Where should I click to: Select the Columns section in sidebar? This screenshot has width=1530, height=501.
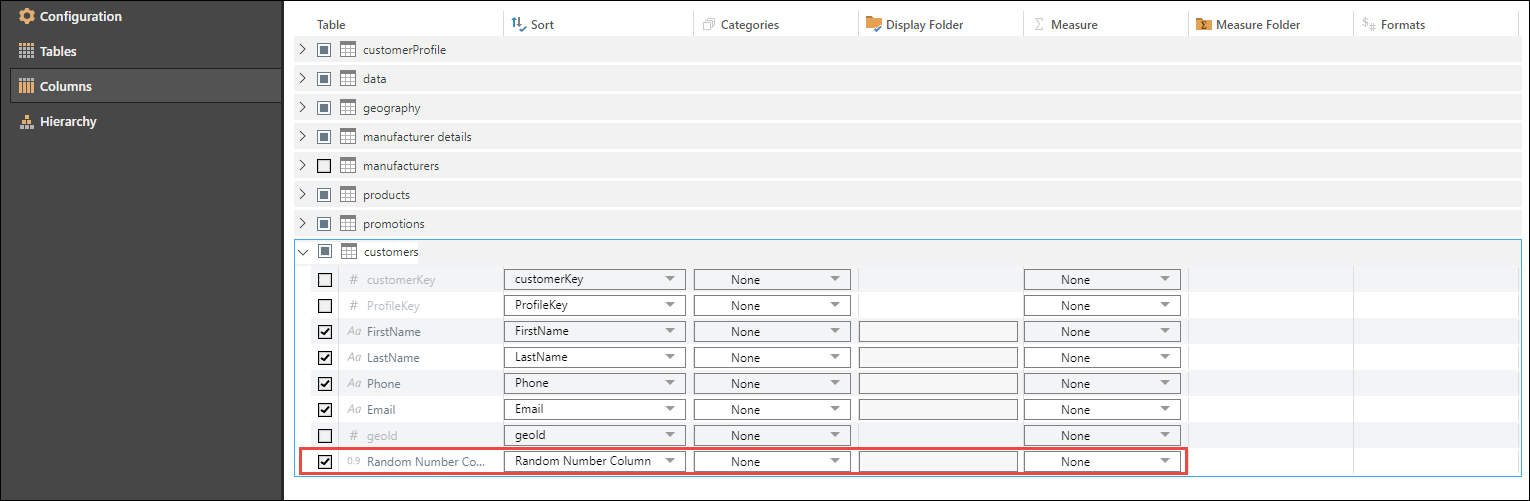[x=65, y=87]
